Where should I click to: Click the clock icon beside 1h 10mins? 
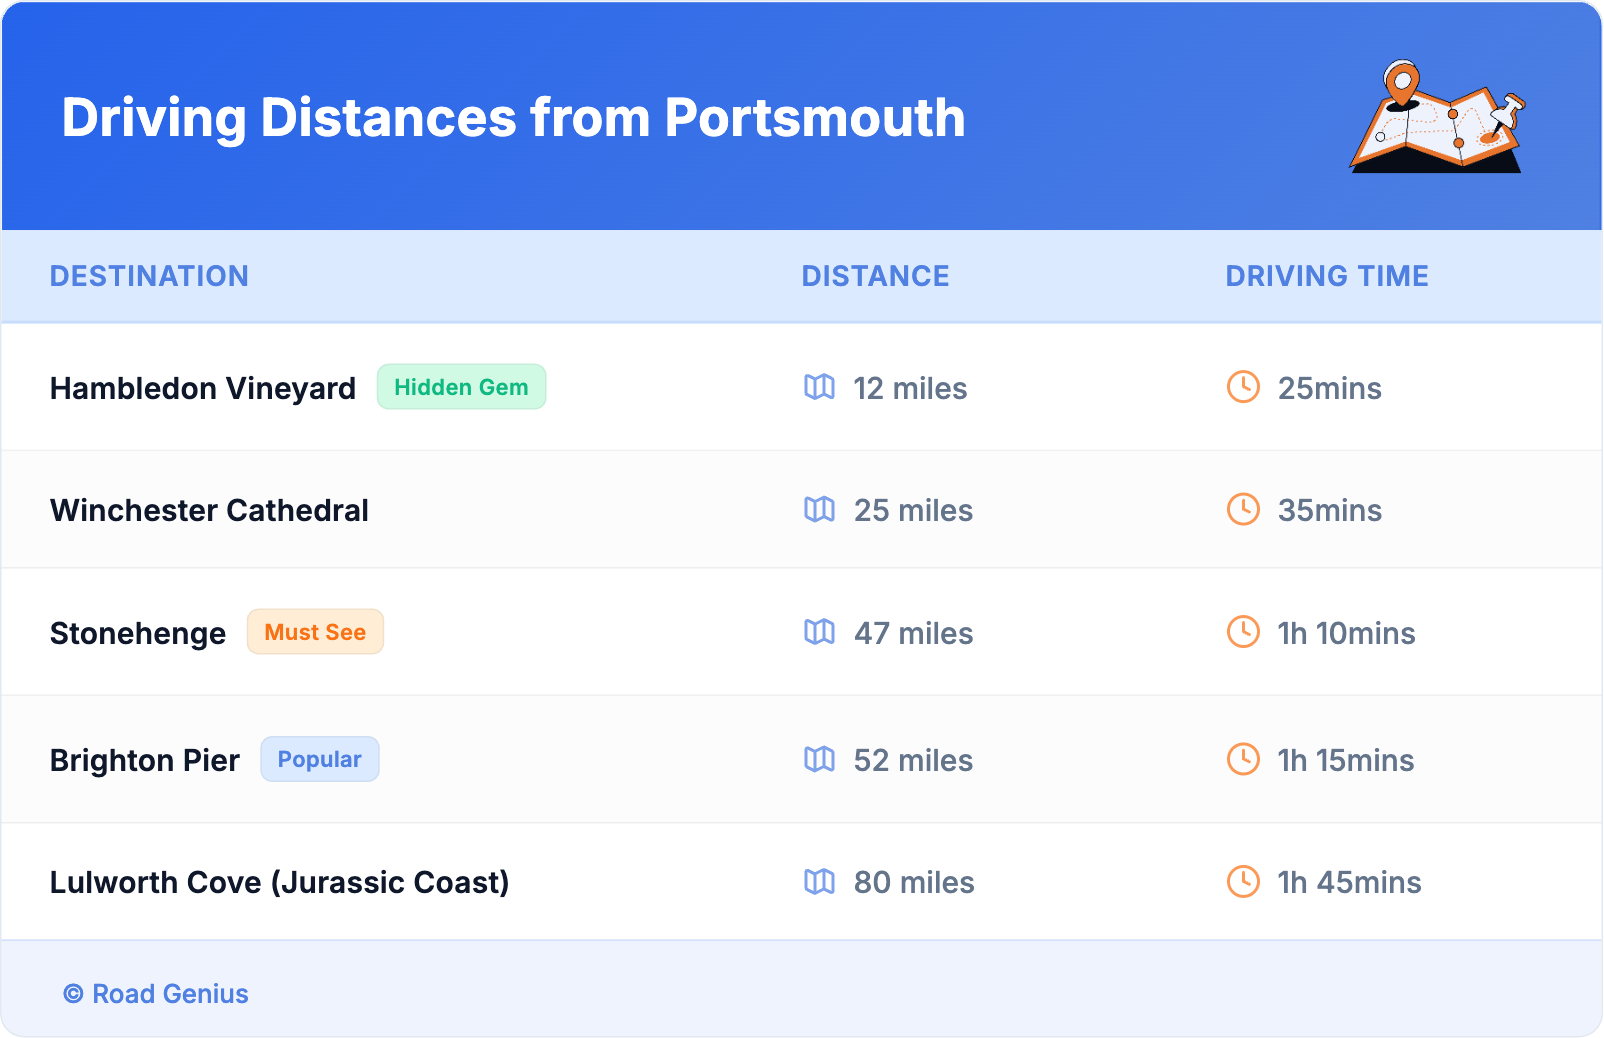[1243, 632]
